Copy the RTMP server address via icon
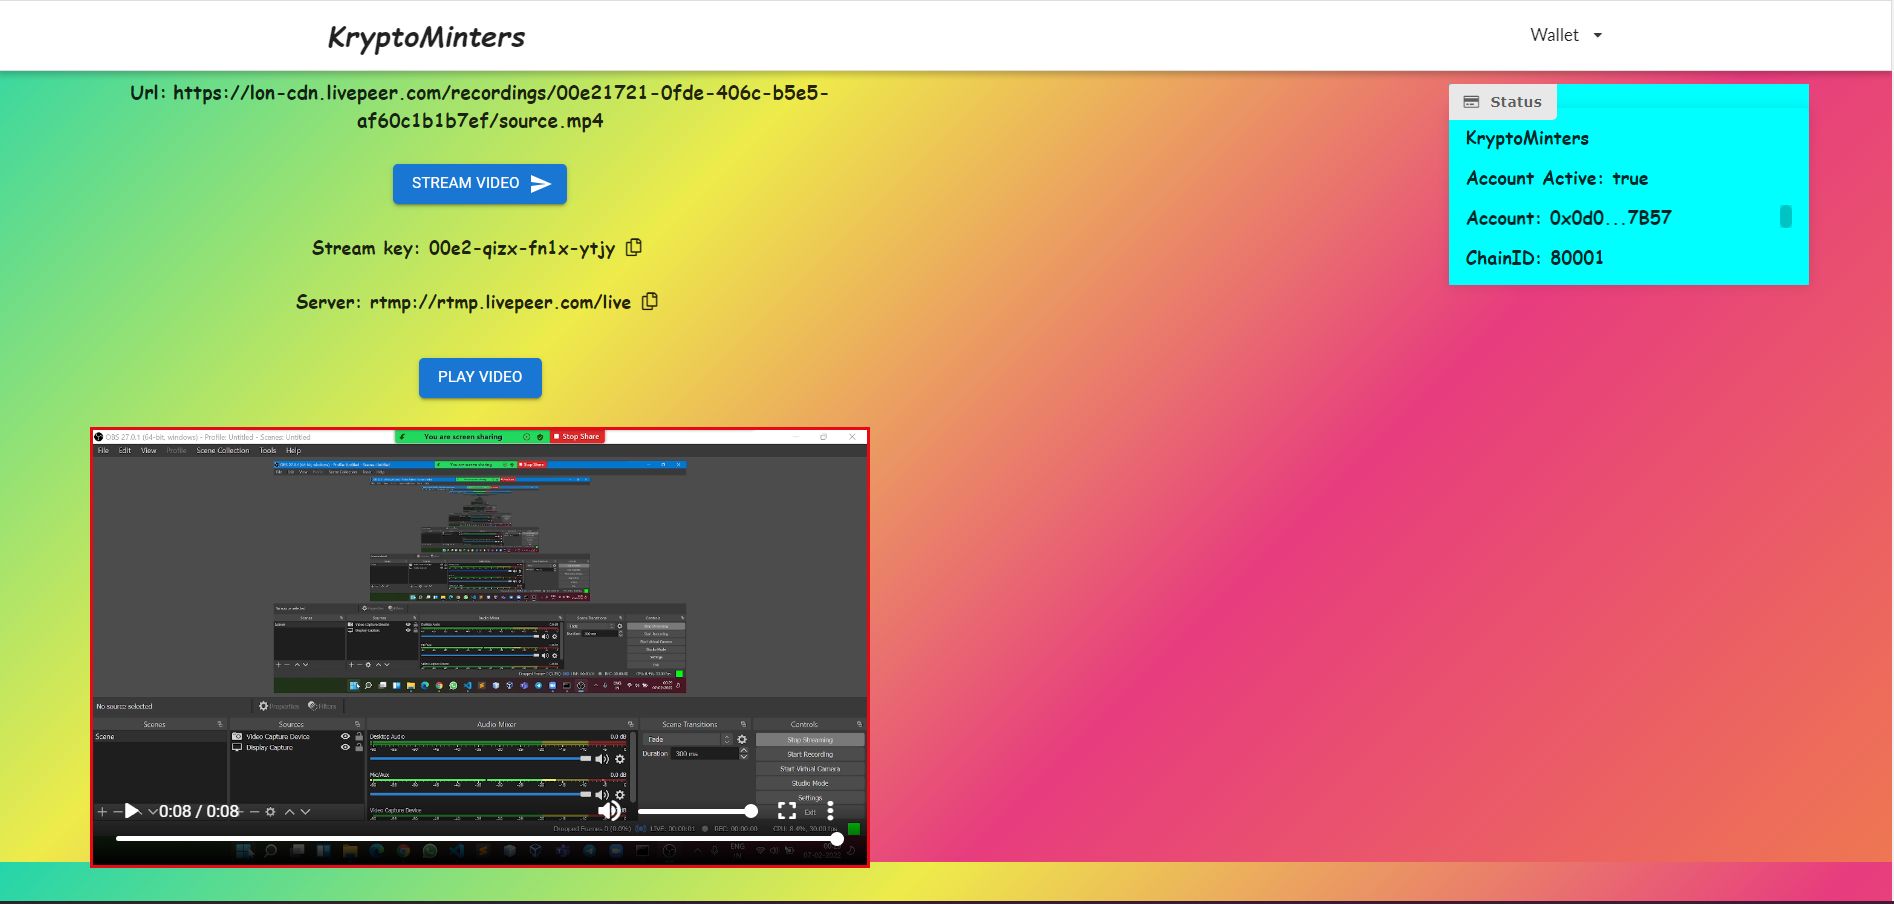The image size is (1894, 904). pos(650,301)
